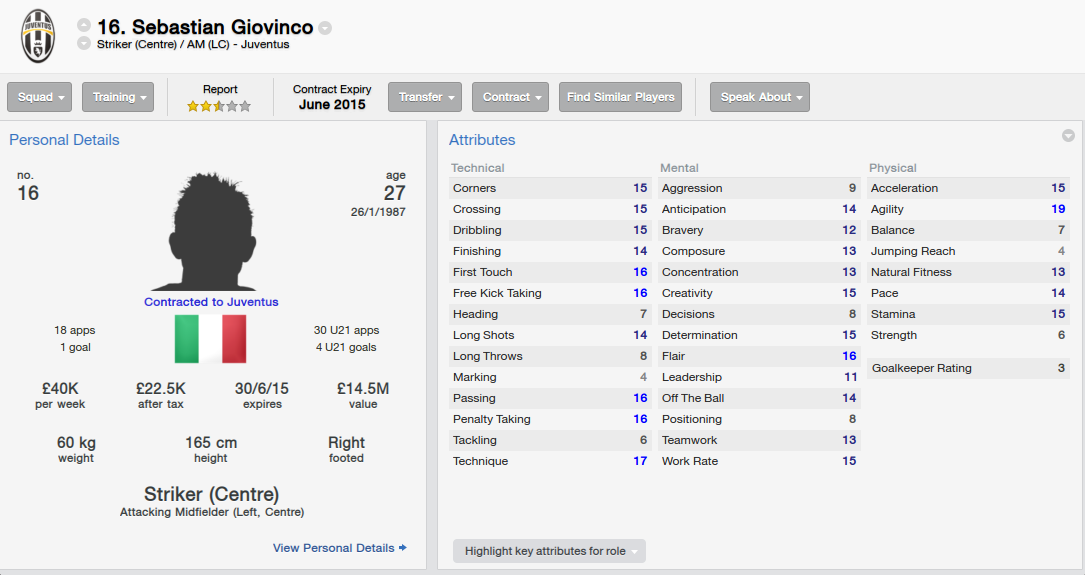Screen dimensions: 1085x575
Task: Open the Training dropdown menu
Action: (118, 97)
